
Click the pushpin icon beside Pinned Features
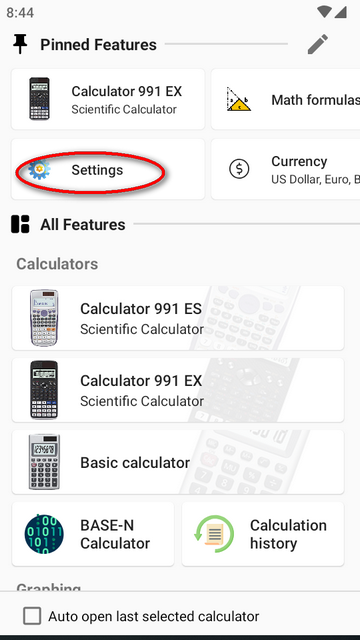coord(20,44)
